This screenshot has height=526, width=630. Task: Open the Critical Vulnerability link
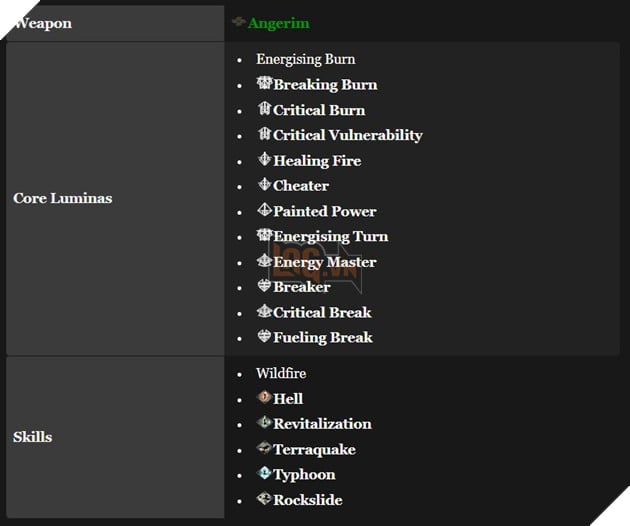pos(347,135)
